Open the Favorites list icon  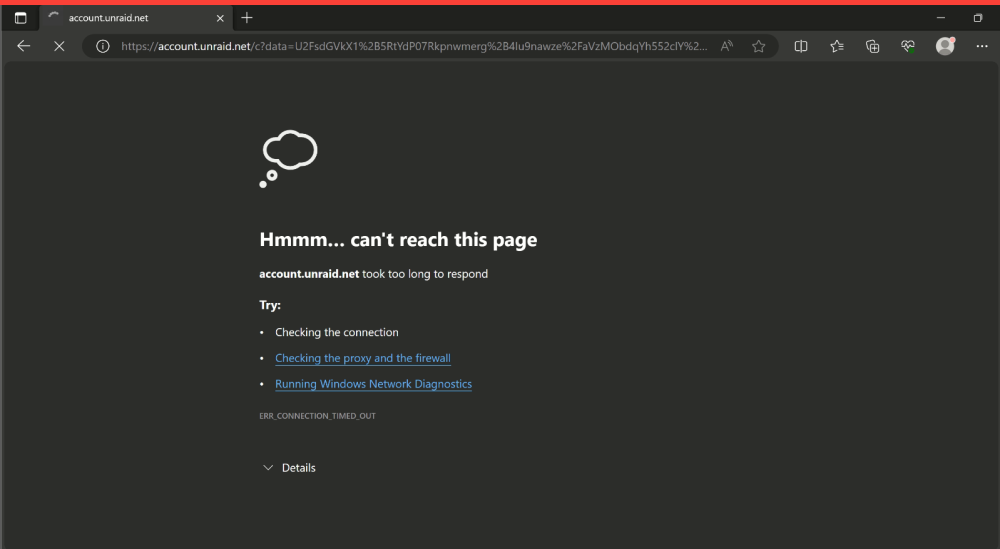[x=837, y=46]
